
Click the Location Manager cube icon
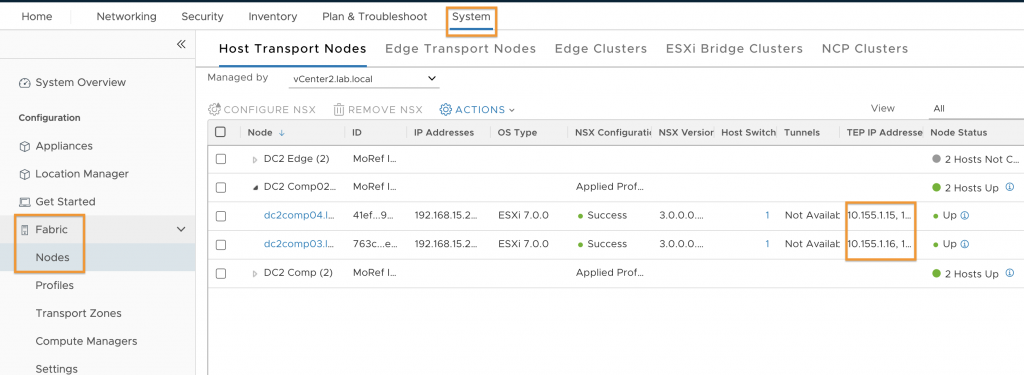pyautogui.click(x=25, y=174)
